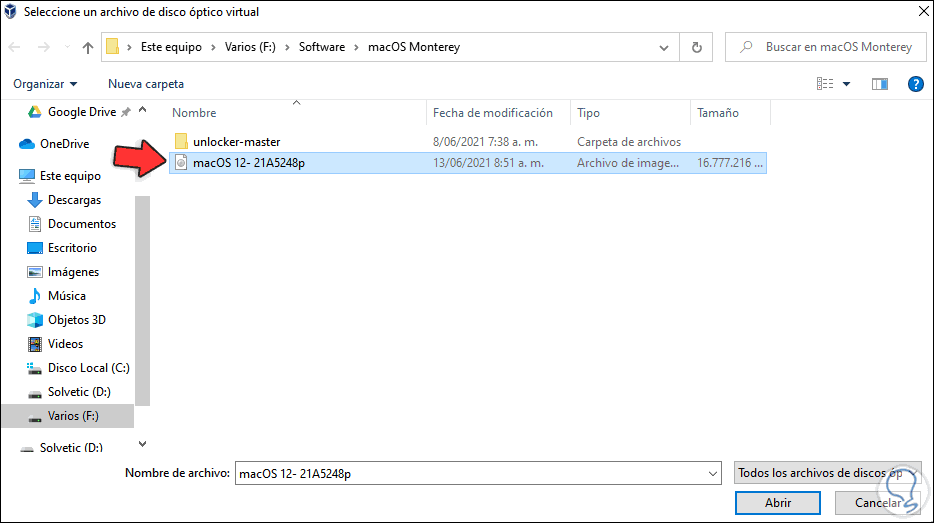The width and height of the screenshot is (934, 523).
Task: Click macOS Monterey breadcrumb segment
Action: pyautogui.click(x=414, y=47)
